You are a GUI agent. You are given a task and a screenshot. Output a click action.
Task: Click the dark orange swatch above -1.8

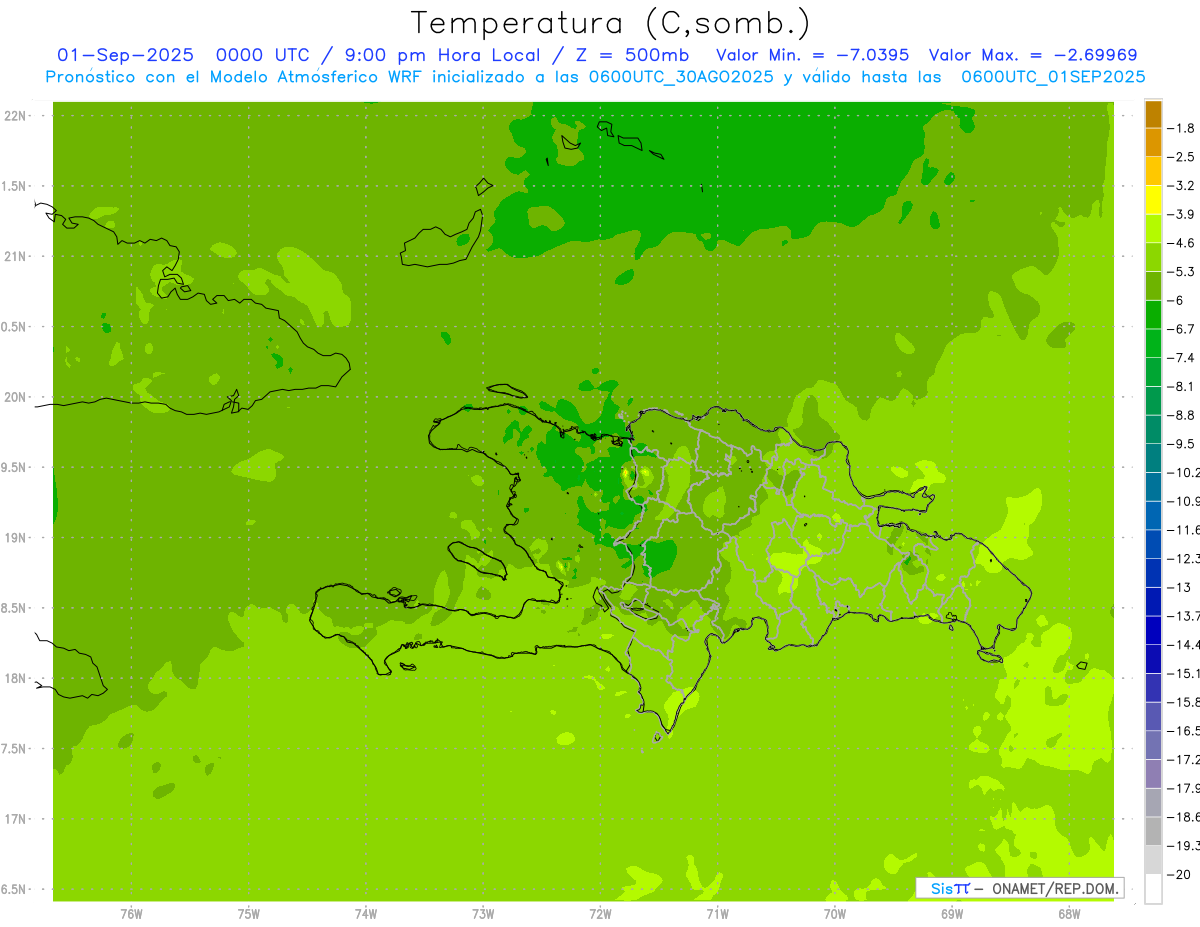[x=1153, y=114]
